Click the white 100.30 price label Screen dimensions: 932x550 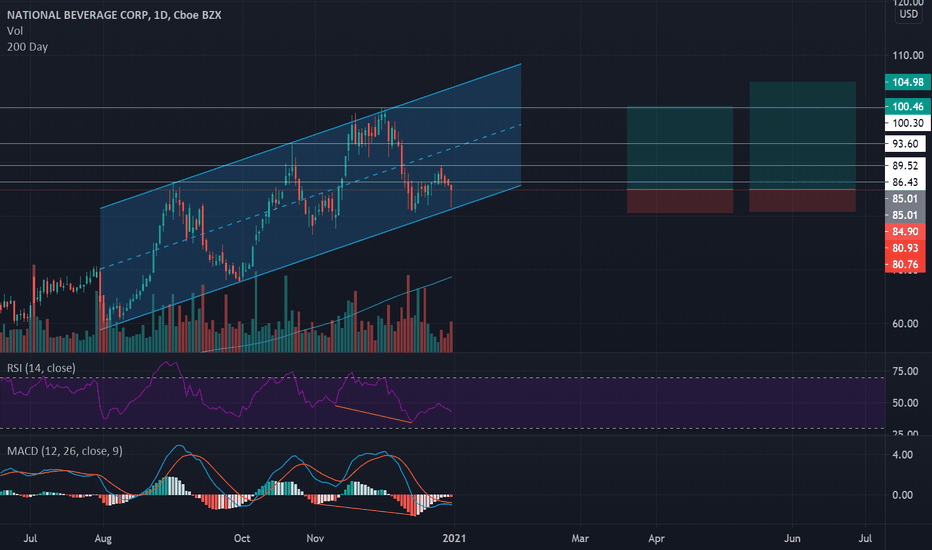pos(908,123)
